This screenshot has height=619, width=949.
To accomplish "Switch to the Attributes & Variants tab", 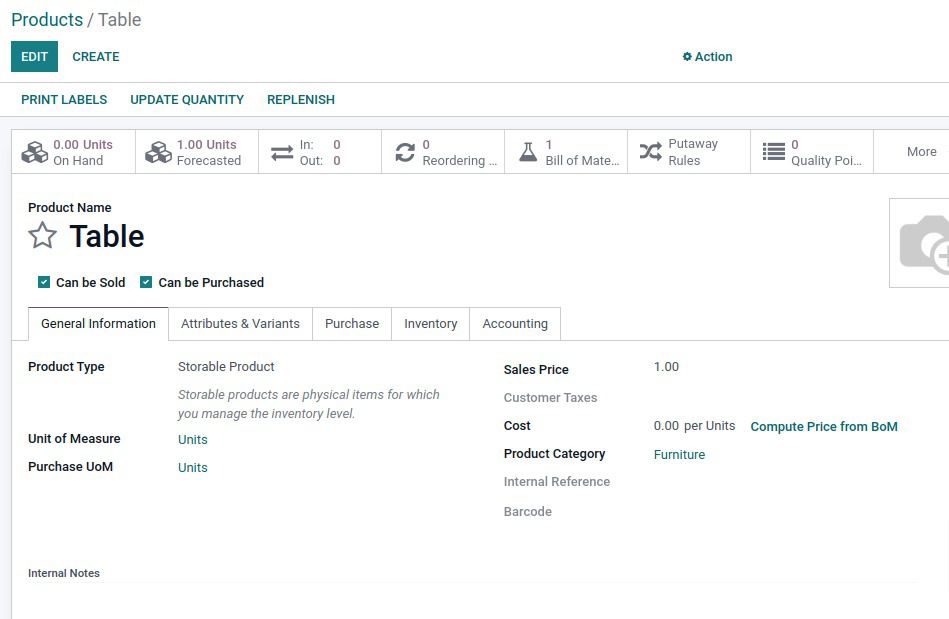I will [x=240, y=324].
